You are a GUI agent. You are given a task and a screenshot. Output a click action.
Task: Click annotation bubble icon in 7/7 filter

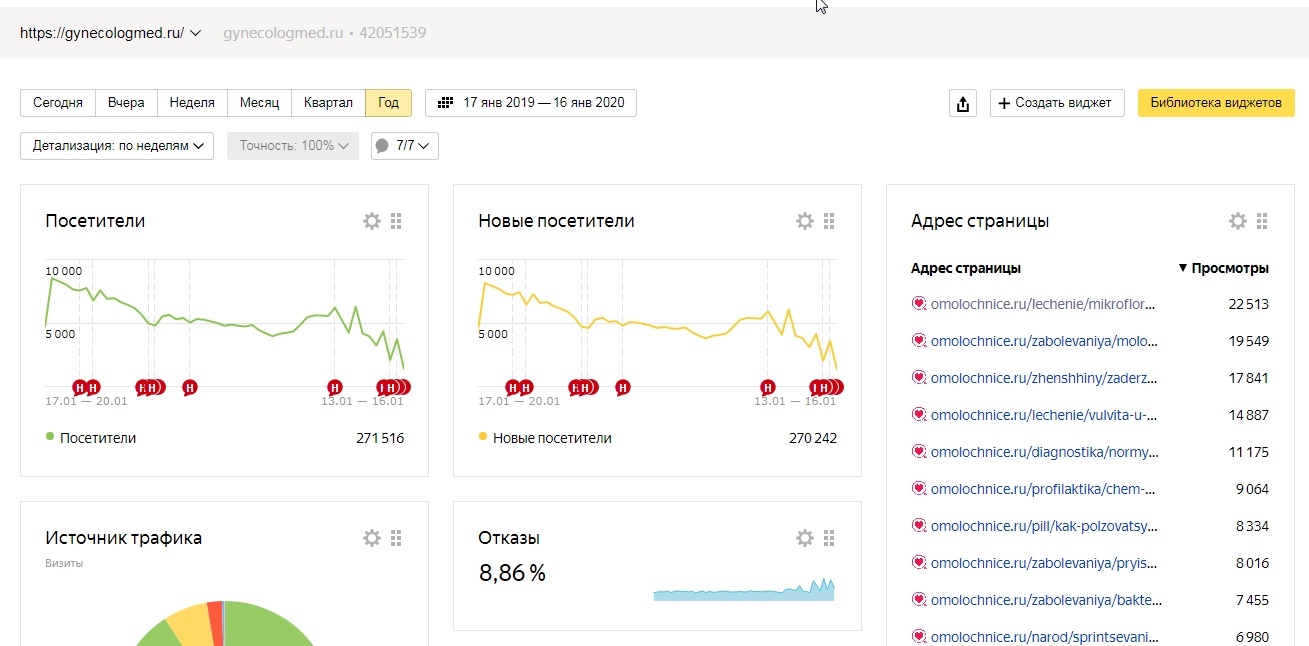point(382,146)
